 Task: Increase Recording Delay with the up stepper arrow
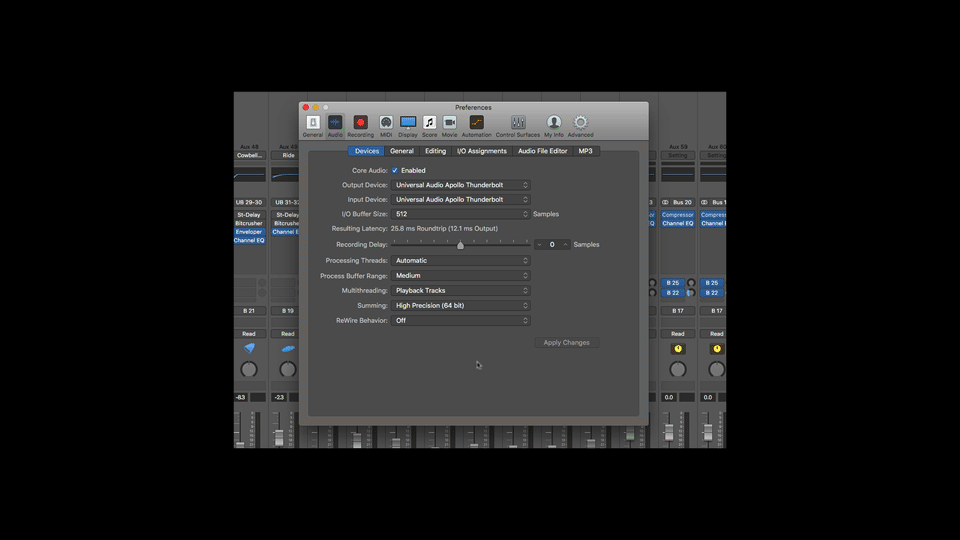(566, 245)
